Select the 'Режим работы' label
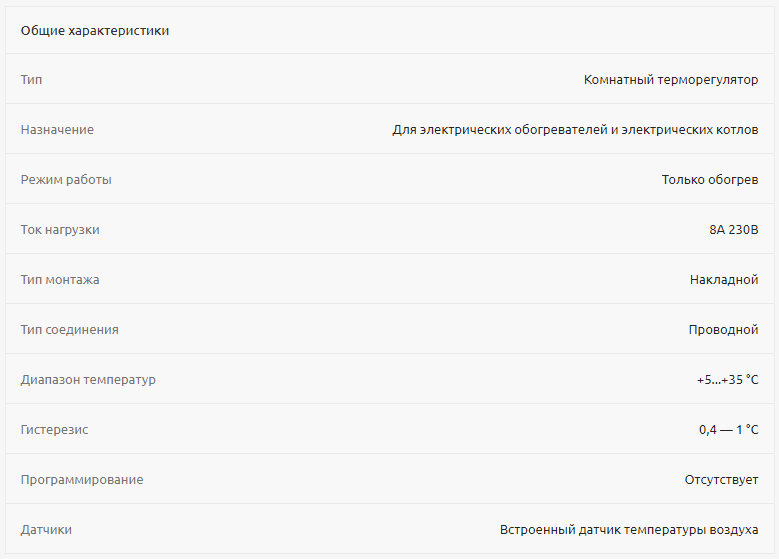The image size is (779, 559). [66, 180]
